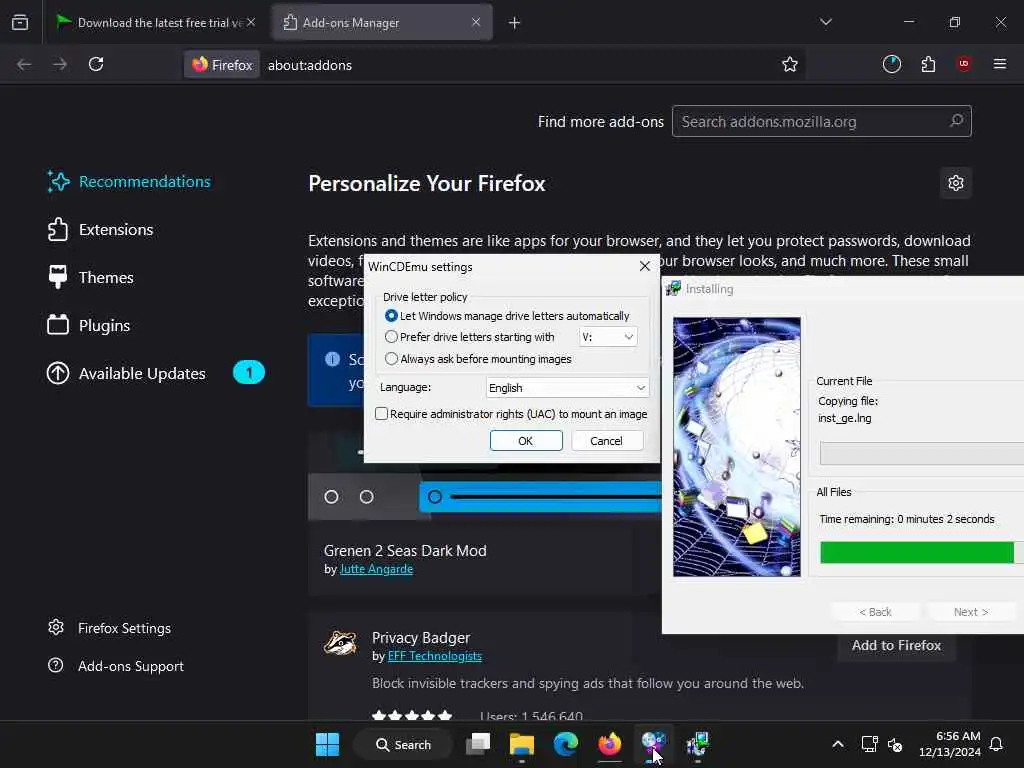Close the Add-ons Manager tab
This screenshot has width=1024, height=768.
(x=475, y=22)
